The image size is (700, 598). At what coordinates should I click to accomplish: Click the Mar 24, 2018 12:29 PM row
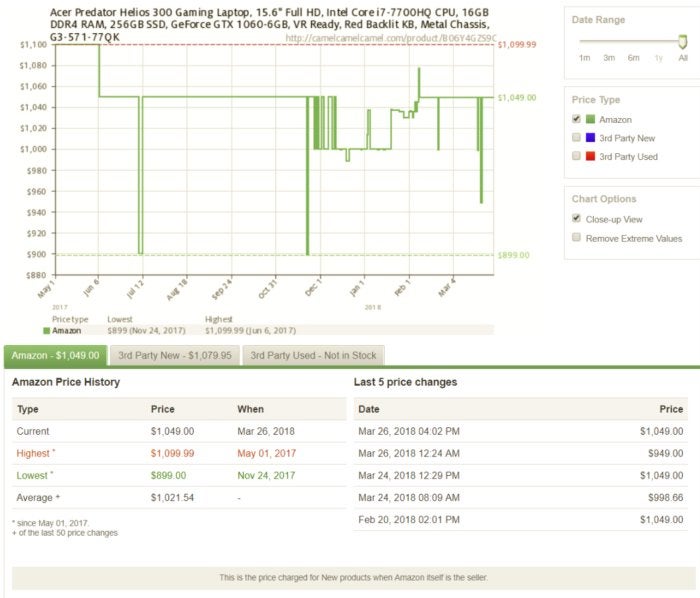pyautogui.click(x=521, y=476)
